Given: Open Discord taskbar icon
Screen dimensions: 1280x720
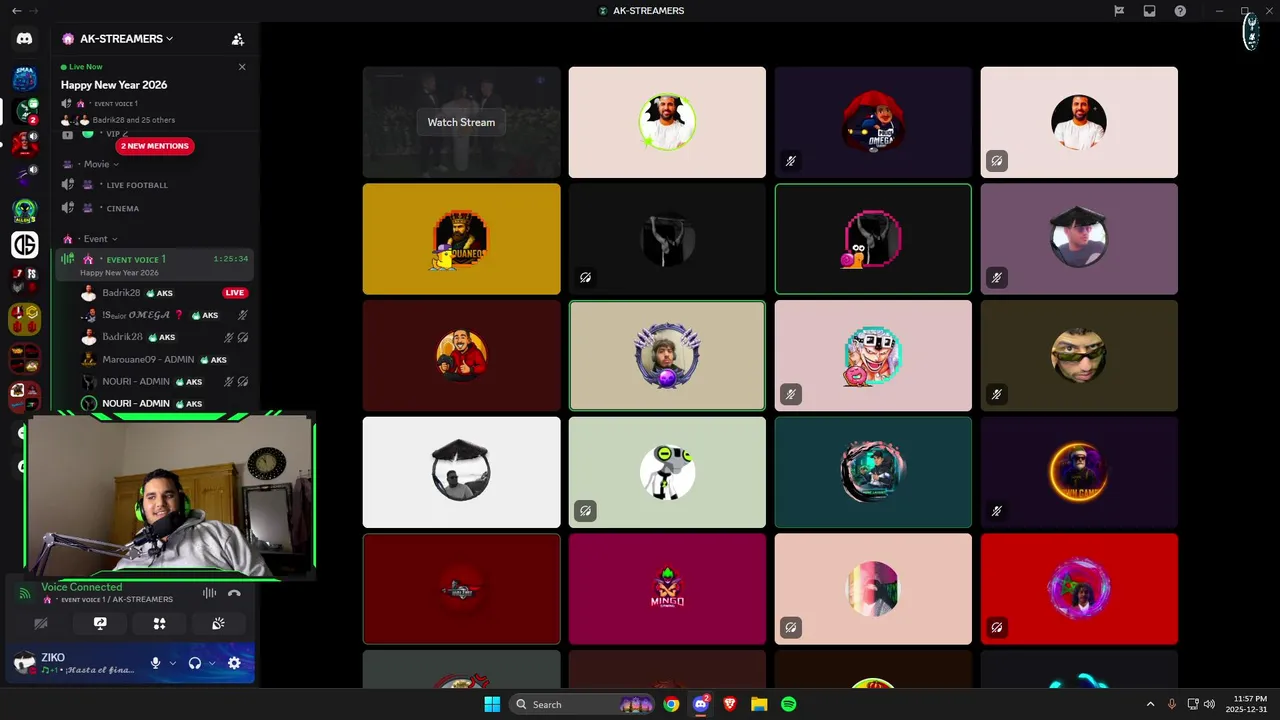Looking at the screenshot, I should point(701,704).
